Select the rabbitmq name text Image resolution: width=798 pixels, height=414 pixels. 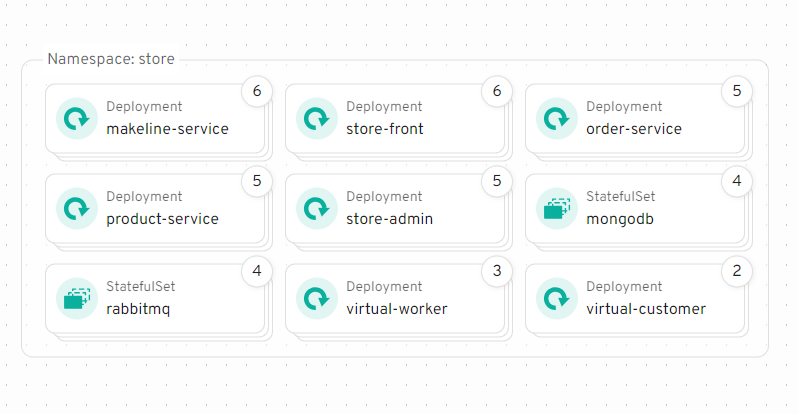pyautogui.click(x=138, y=310)
